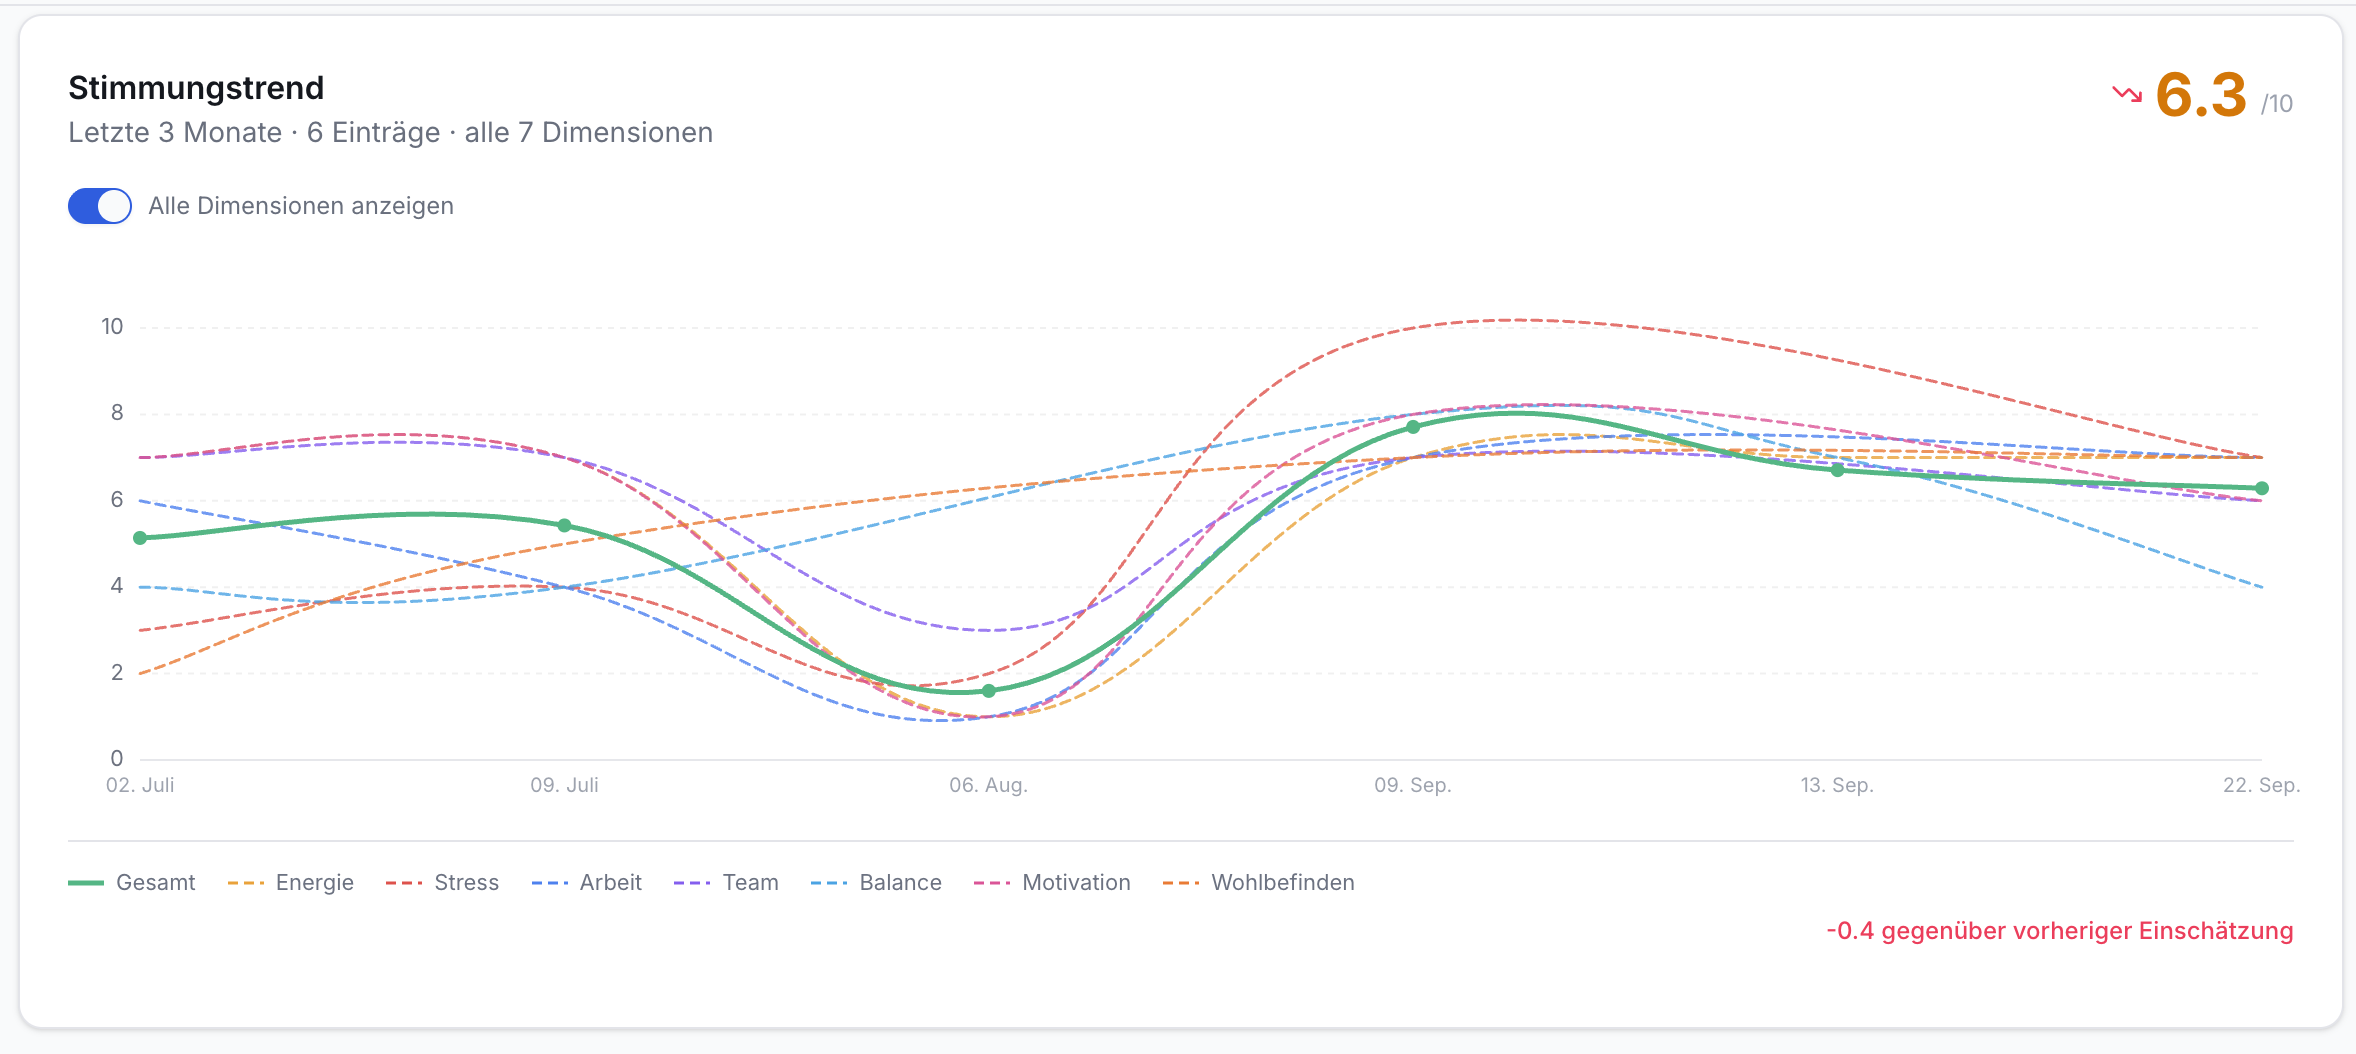The height and width of the screenshot is (1054, 2356).
Task: Select the Team legend entry
Action: (727, 883)
